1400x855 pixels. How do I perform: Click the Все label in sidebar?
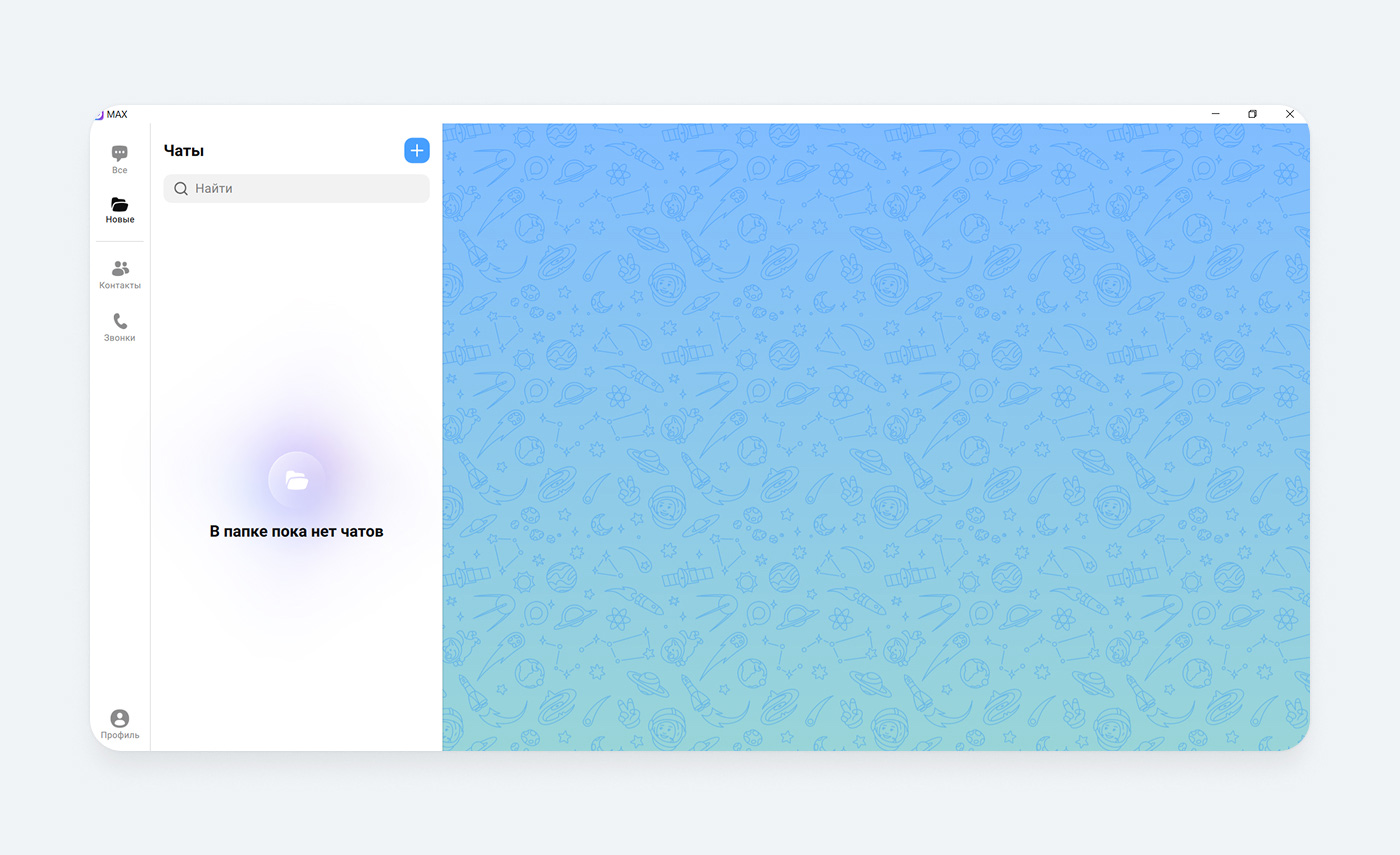point(120,171)
